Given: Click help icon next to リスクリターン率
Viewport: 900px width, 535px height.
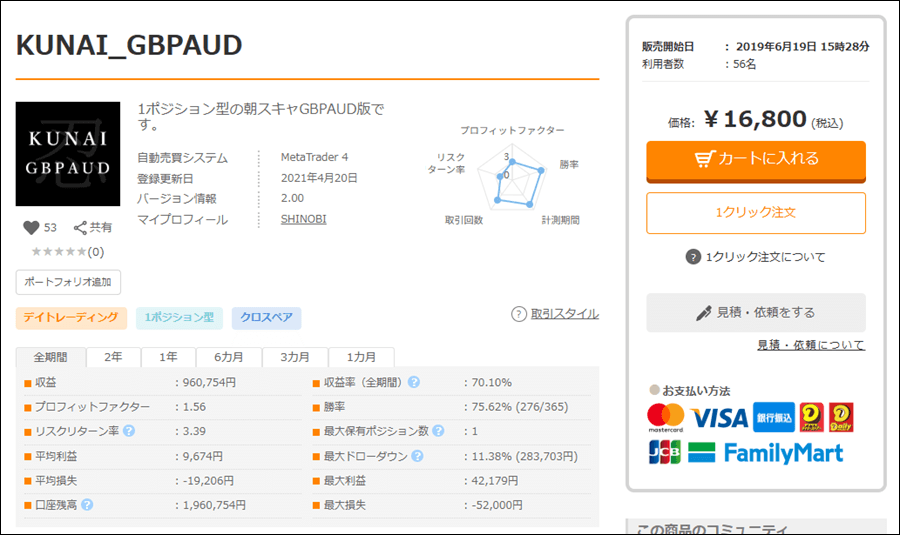Looking at the screenshot, I should 129,432.
